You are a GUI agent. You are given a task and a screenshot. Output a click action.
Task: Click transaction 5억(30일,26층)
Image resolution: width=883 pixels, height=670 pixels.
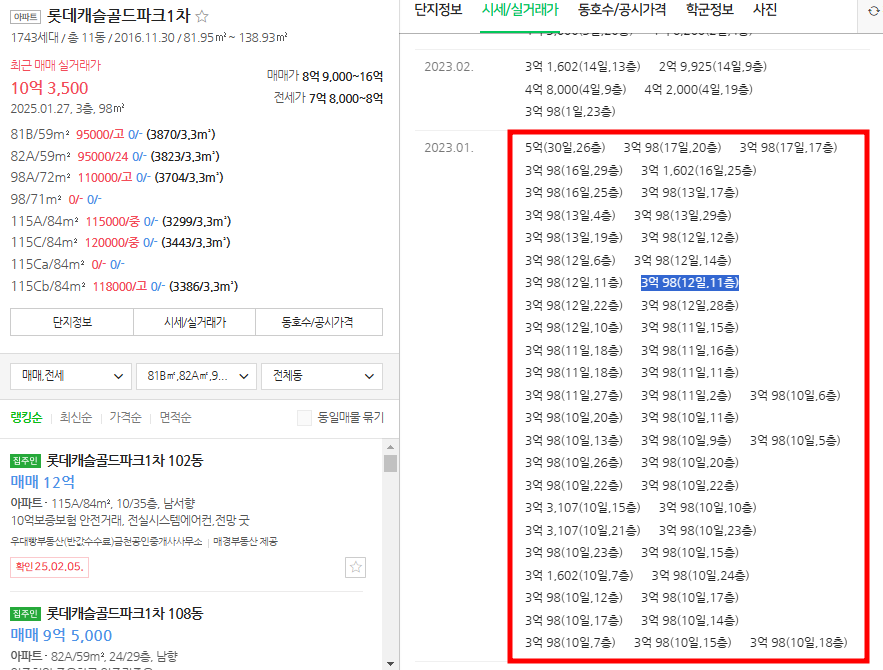565,148
